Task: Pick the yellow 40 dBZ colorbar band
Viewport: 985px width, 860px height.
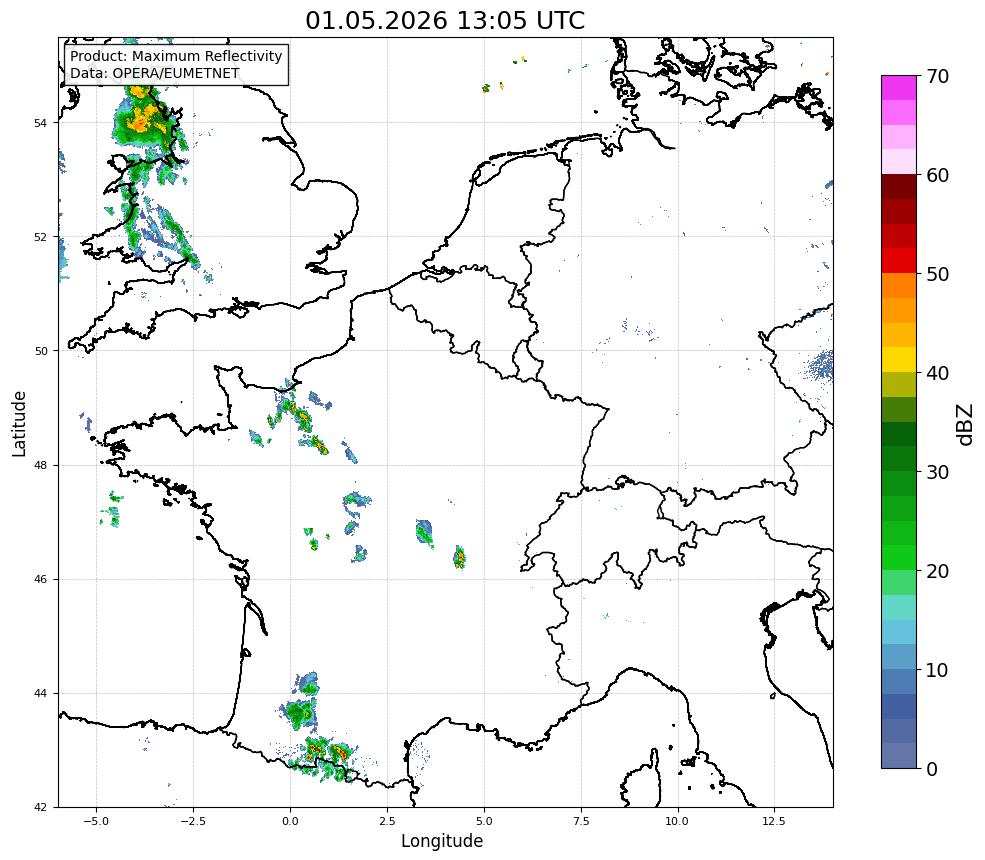Action: click(x=898, y=360)
